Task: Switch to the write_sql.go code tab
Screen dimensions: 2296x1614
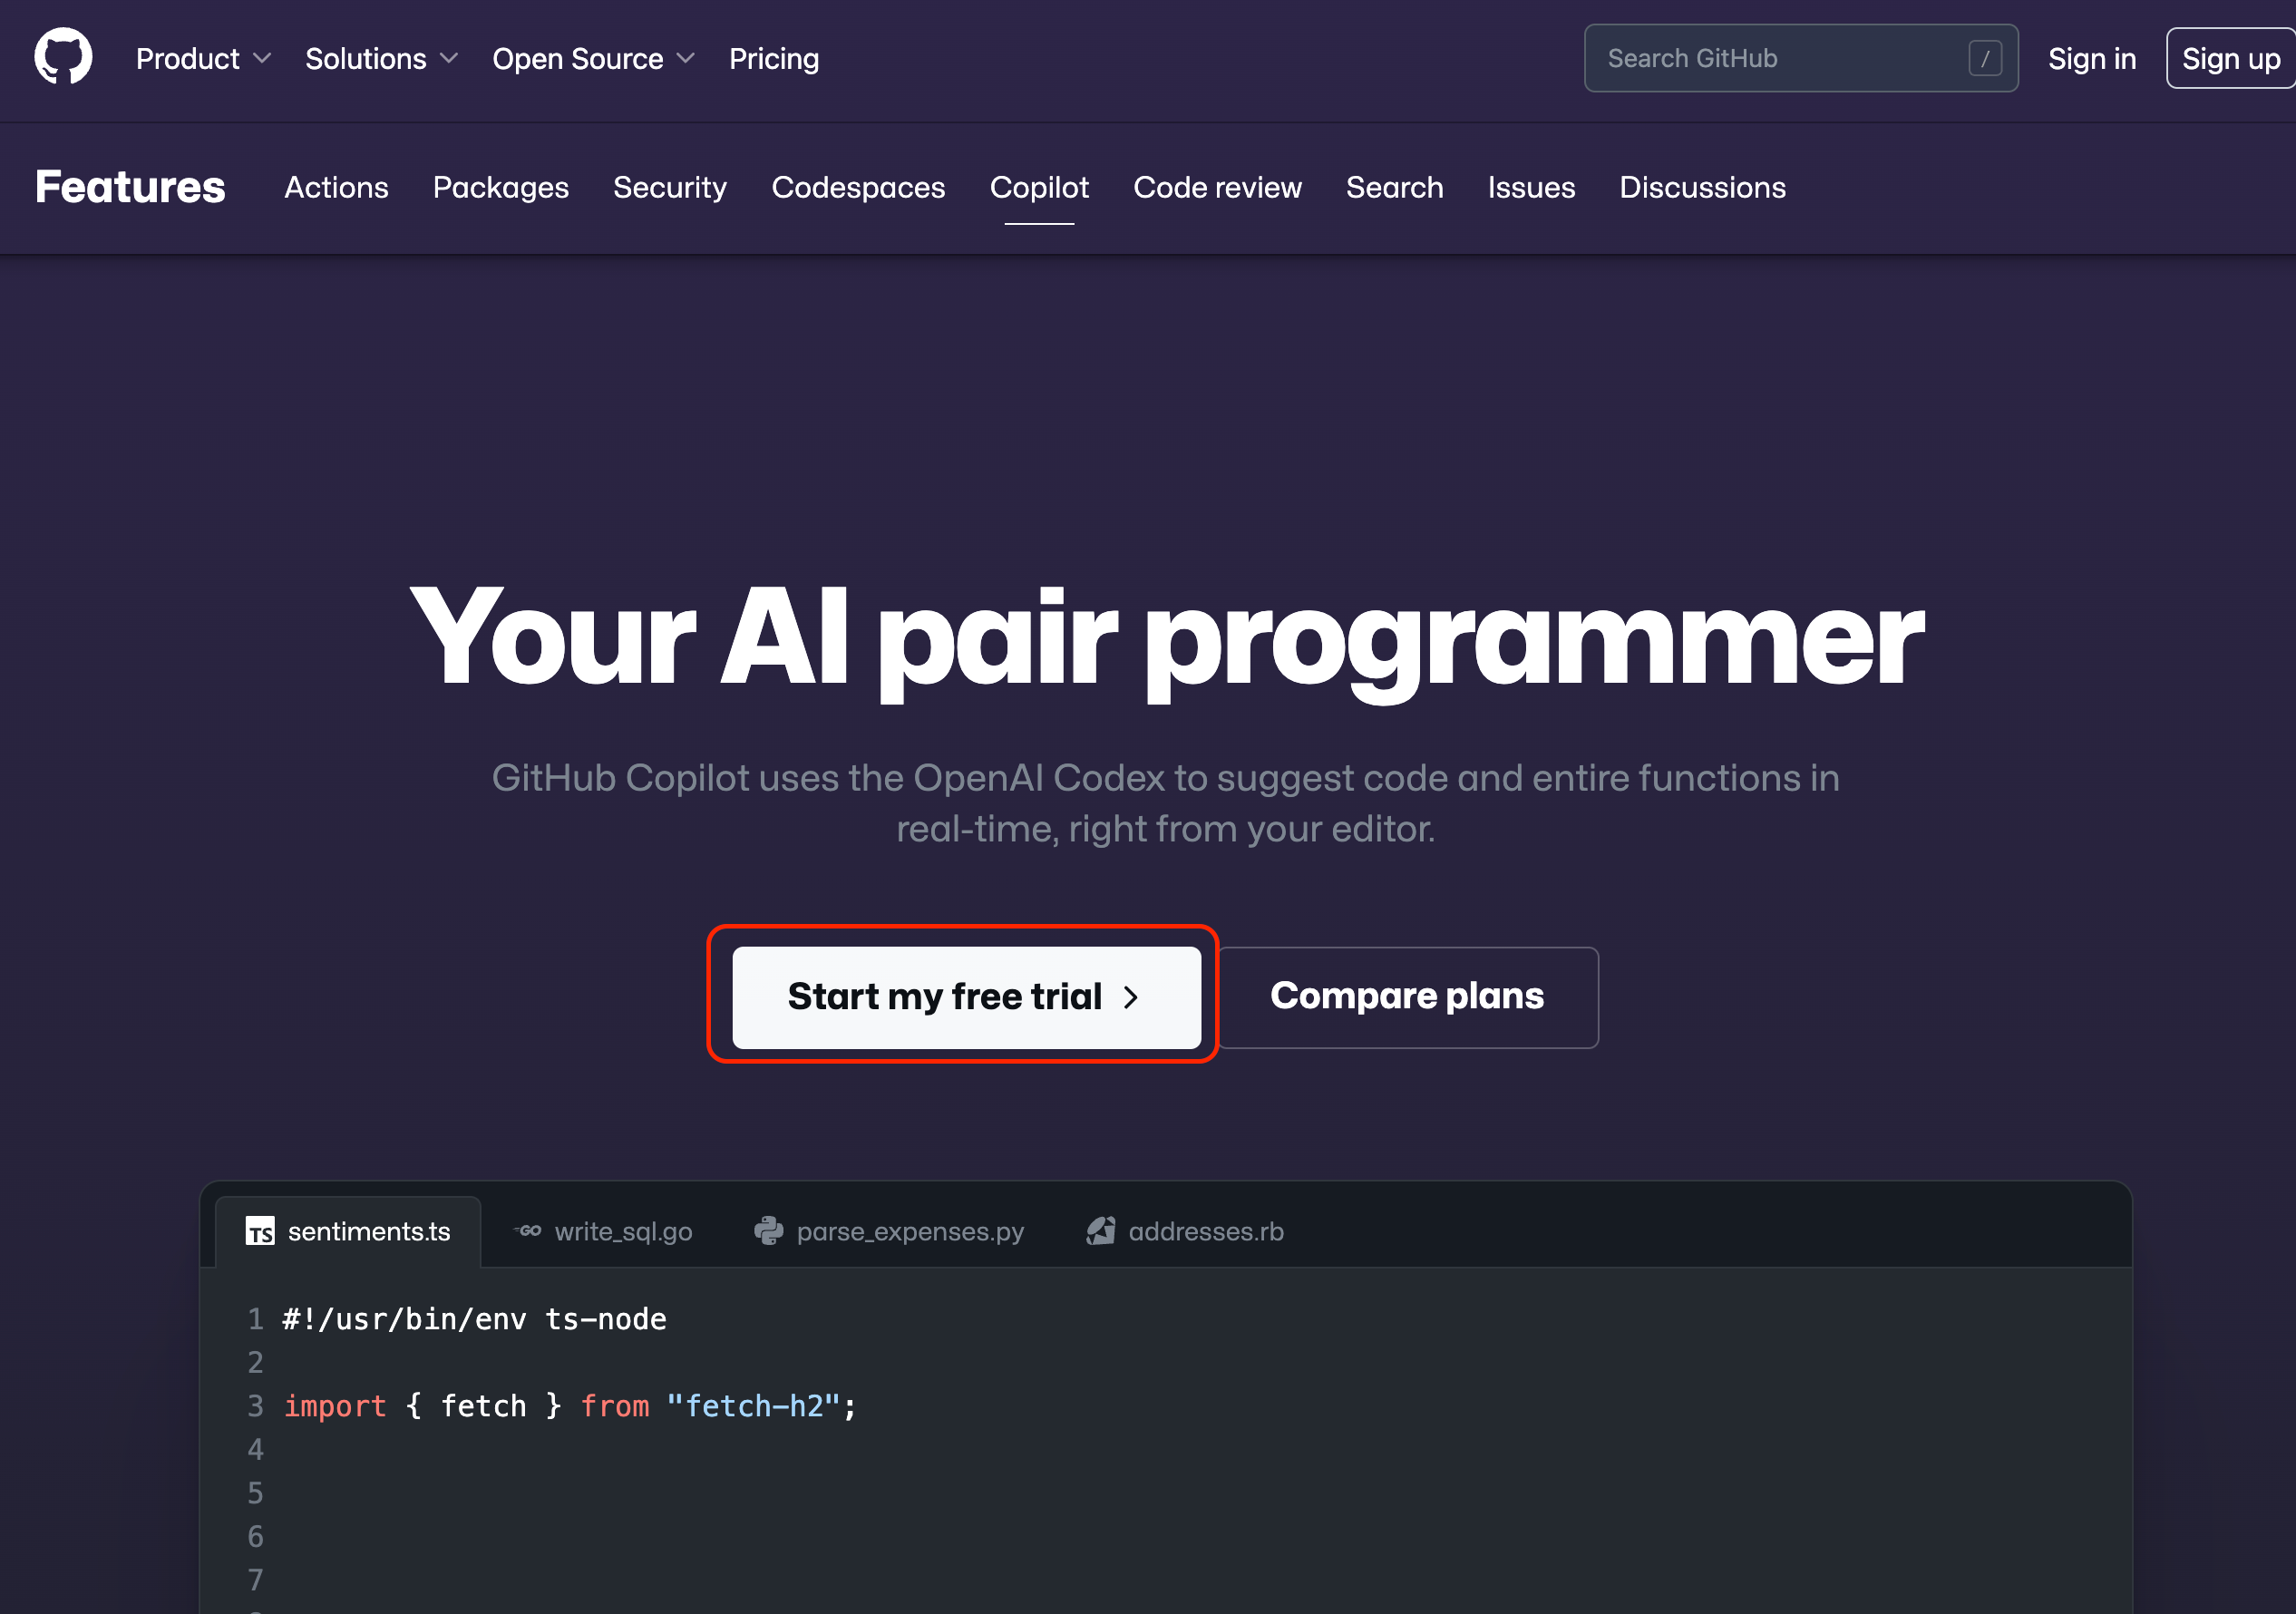Action: point(603,1231)
